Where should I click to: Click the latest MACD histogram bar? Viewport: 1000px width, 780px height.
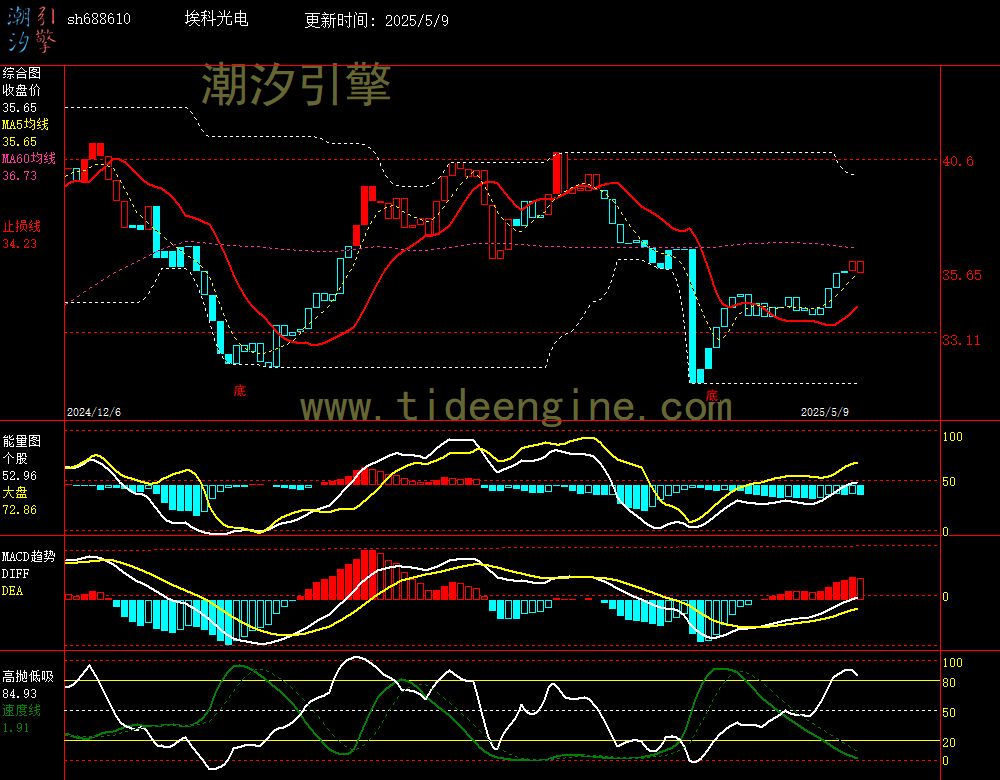pos(860,588)
